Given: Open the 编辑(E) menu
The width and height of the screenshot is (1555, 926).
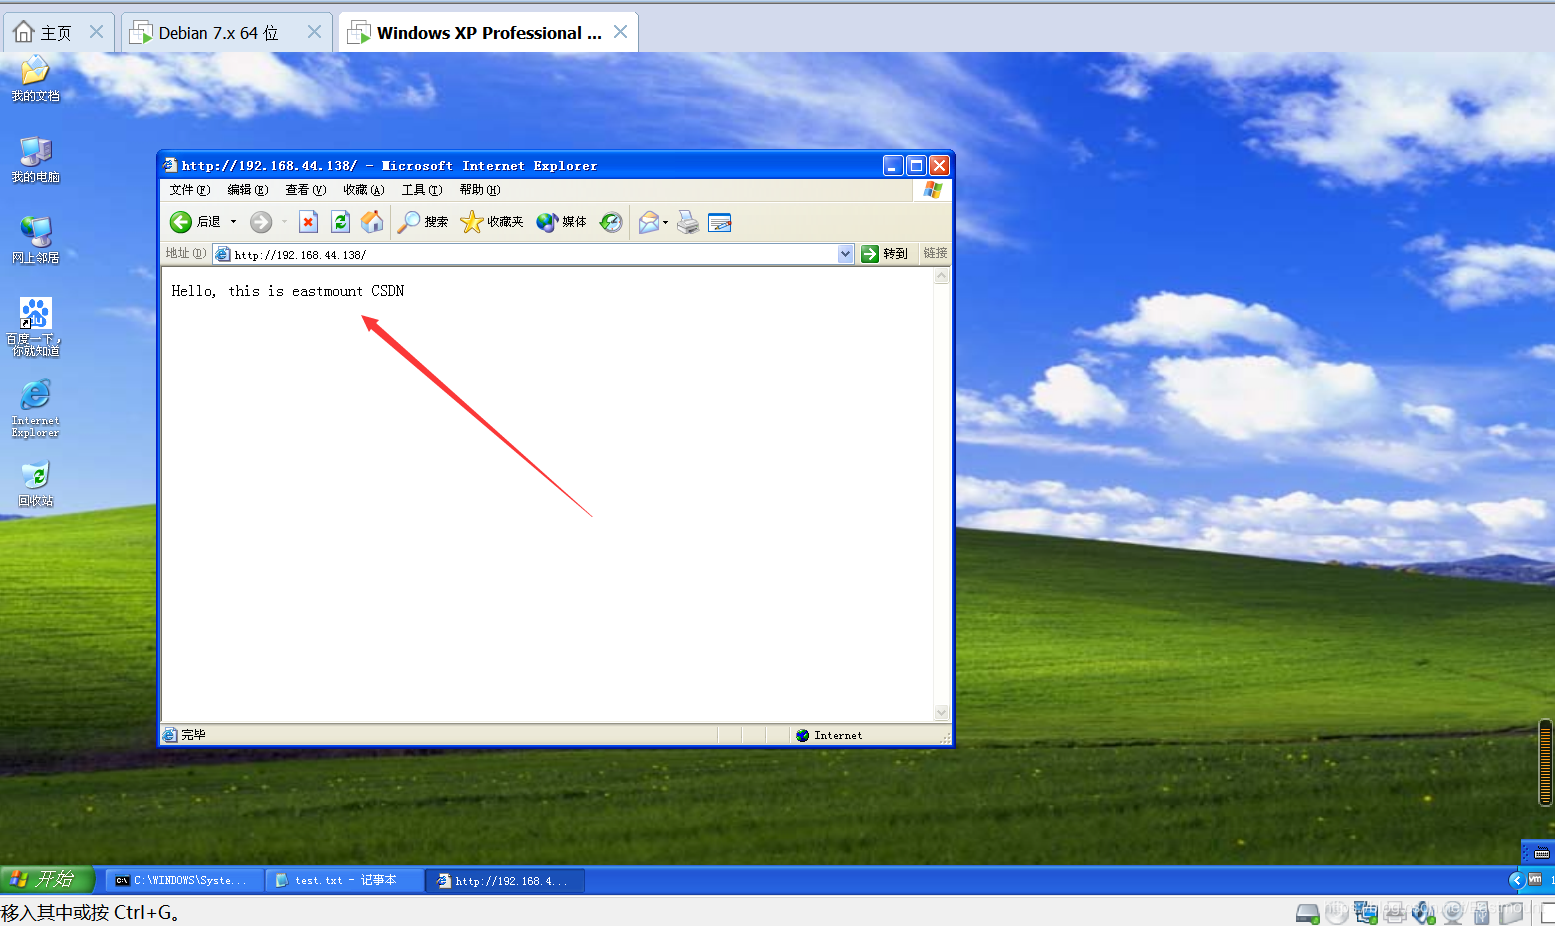Looking at the screenshot, I should 247,190.
